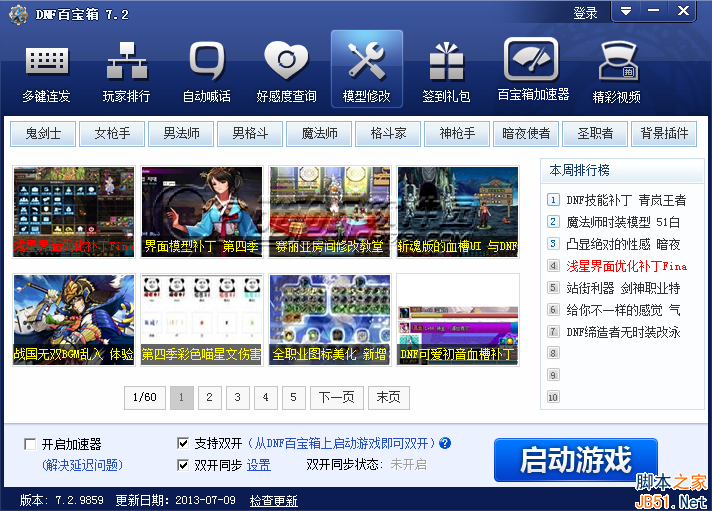Screen dimensions: 712x511
Task: Toggle the 双开同步 checkbox
Action: pyautogui.click(x=183, y=465)
